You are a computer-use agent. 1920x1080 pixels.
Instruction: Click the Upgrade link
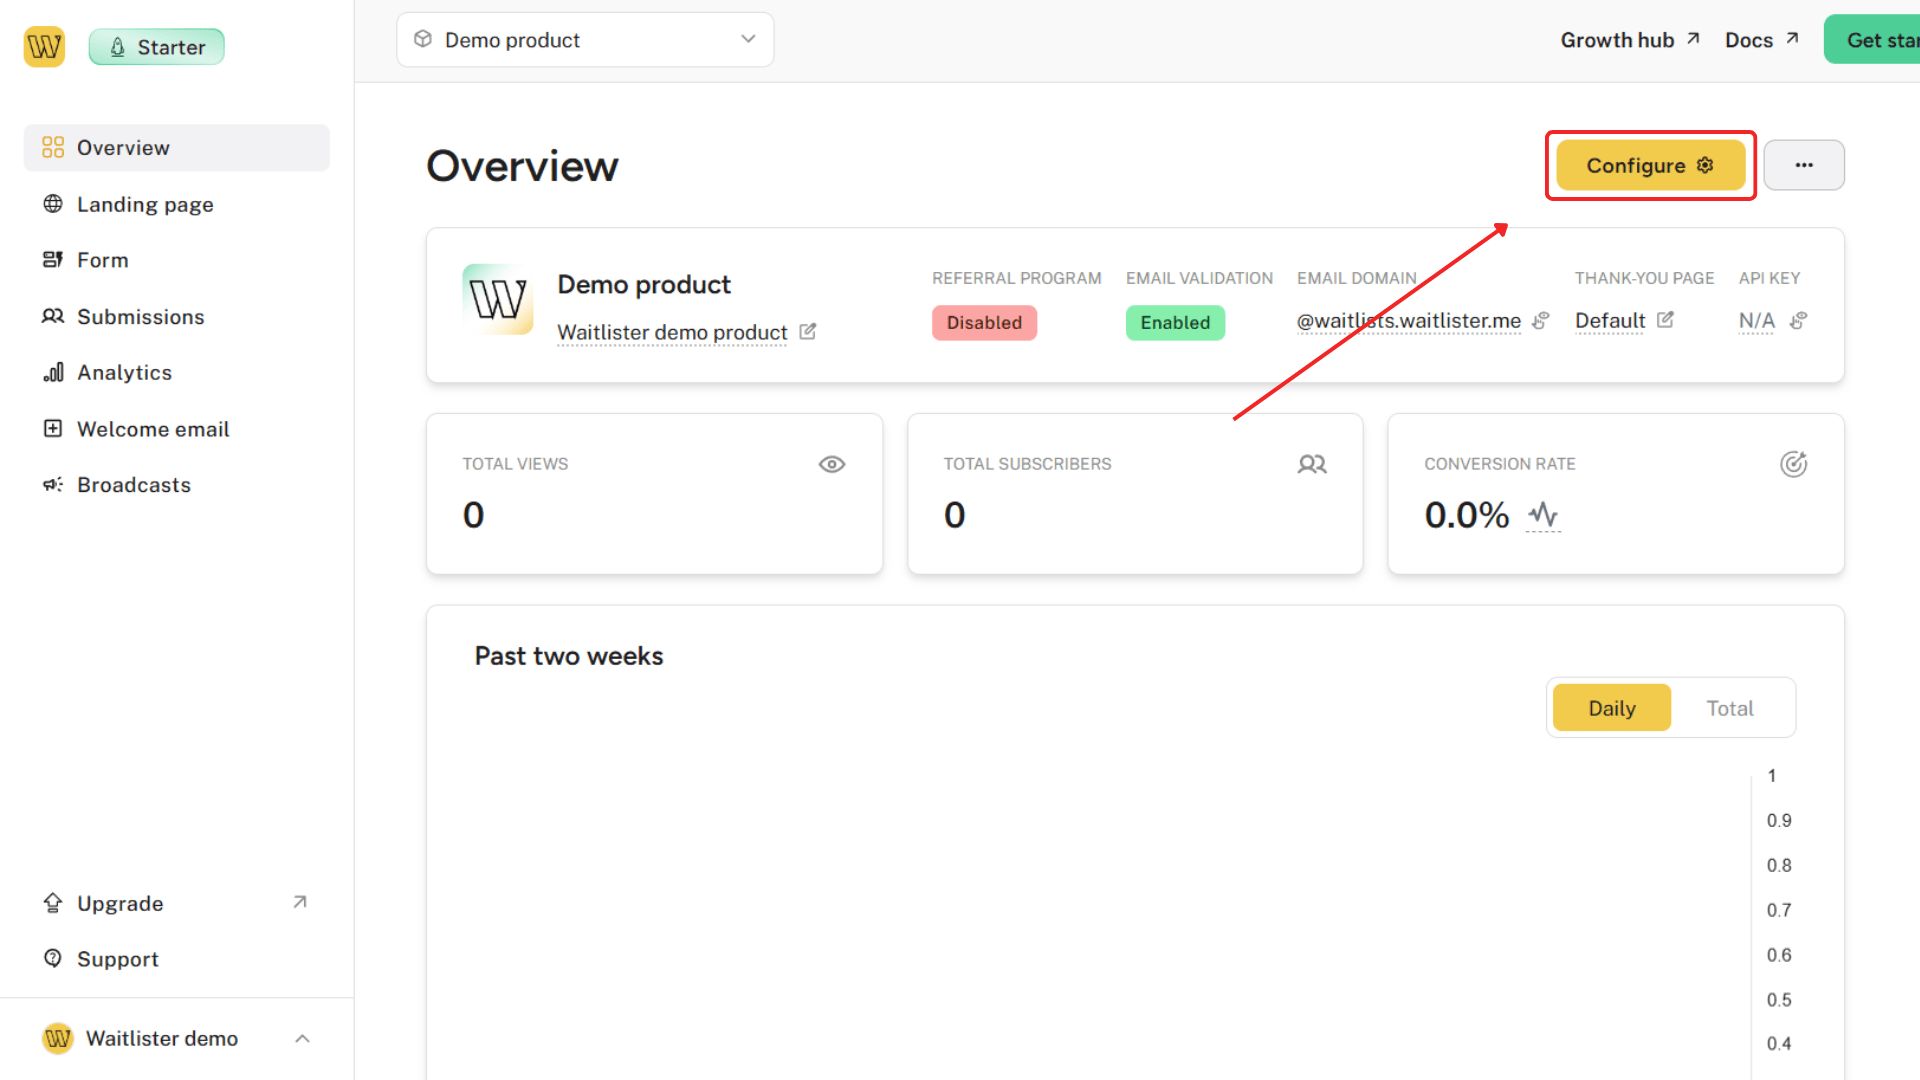click(x=177, y=903)
